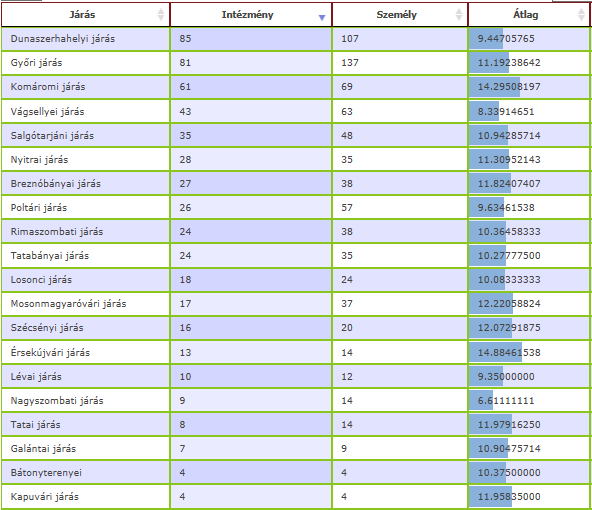
Task: Click the Személy value 137
Action: tap(350, 63)
